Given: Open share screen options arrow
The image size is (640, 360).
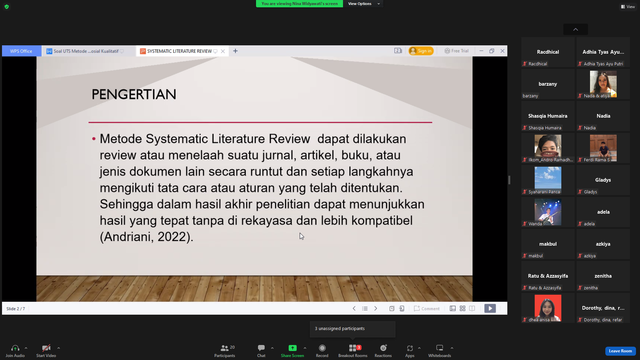Looking at the screenshot, I should 305,348.
